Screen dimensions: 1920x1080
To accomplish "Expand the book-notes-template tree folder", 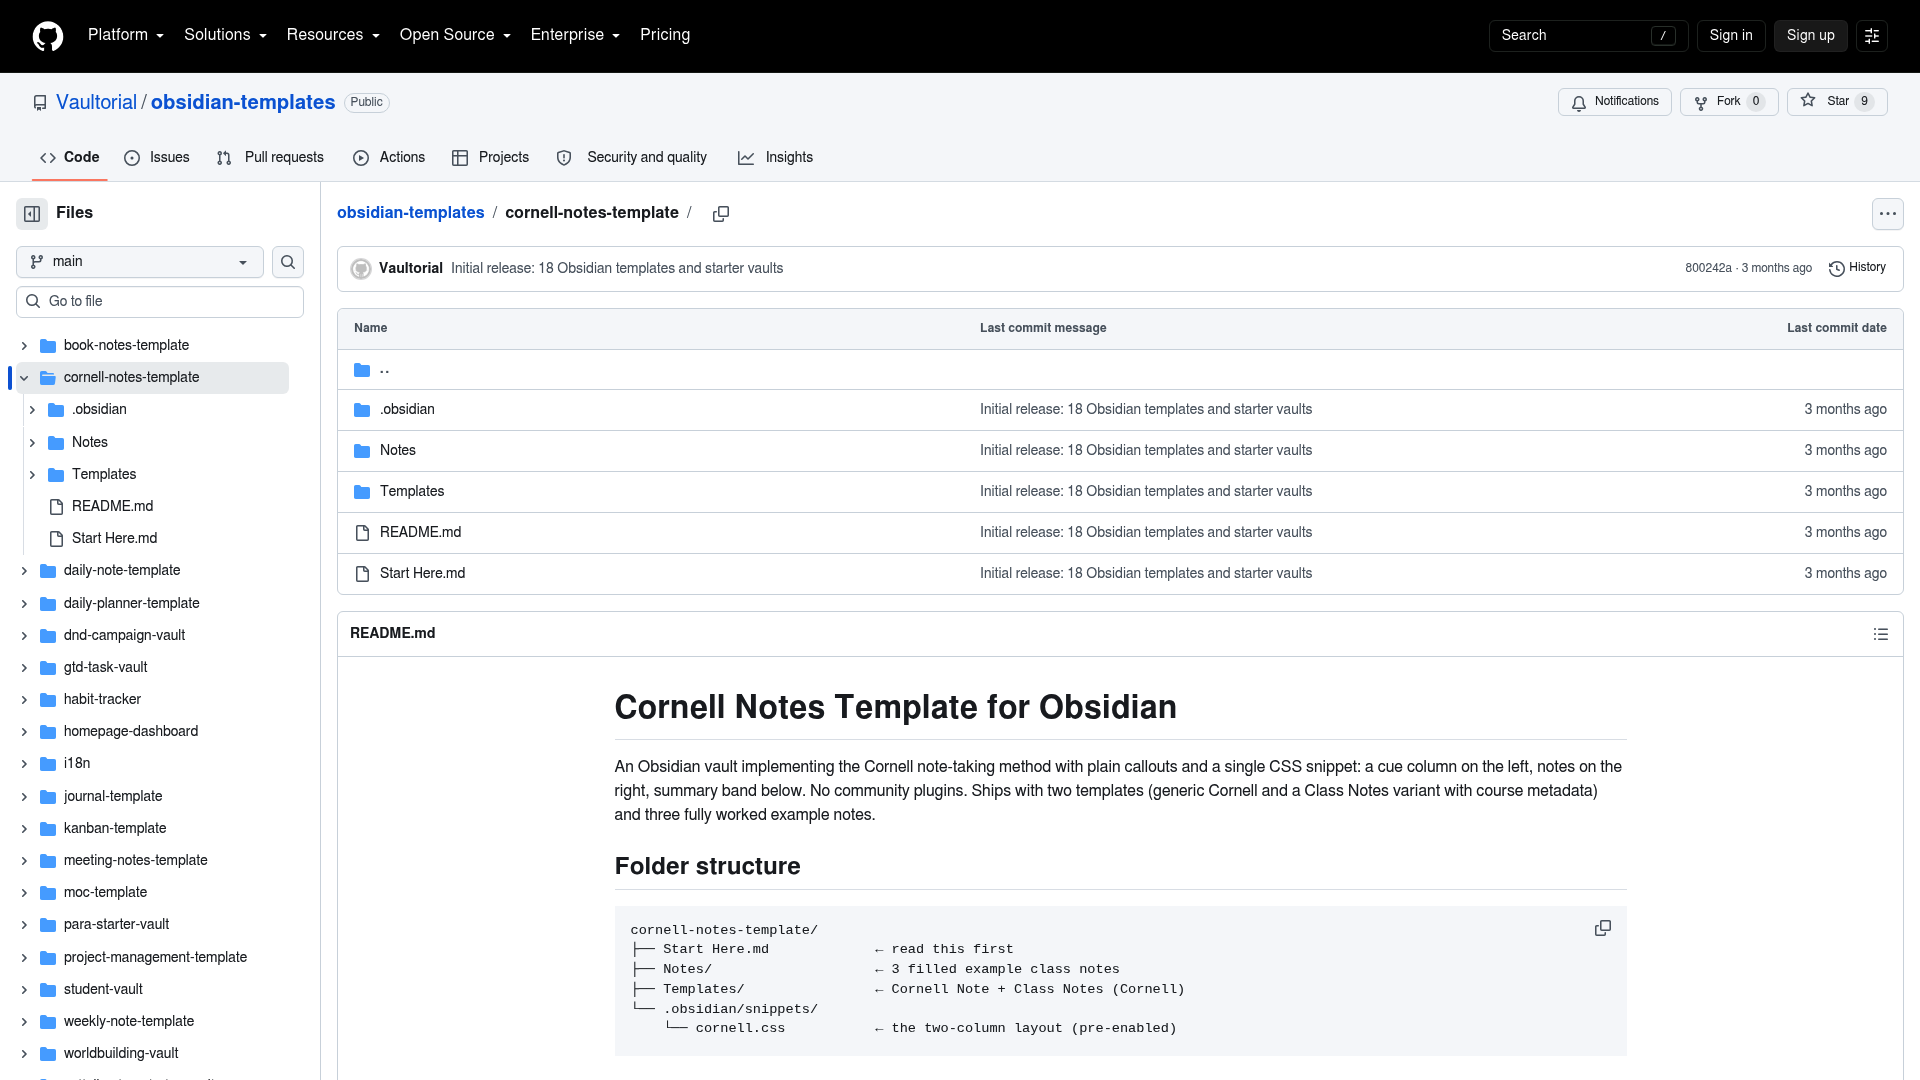I will 24,346.
